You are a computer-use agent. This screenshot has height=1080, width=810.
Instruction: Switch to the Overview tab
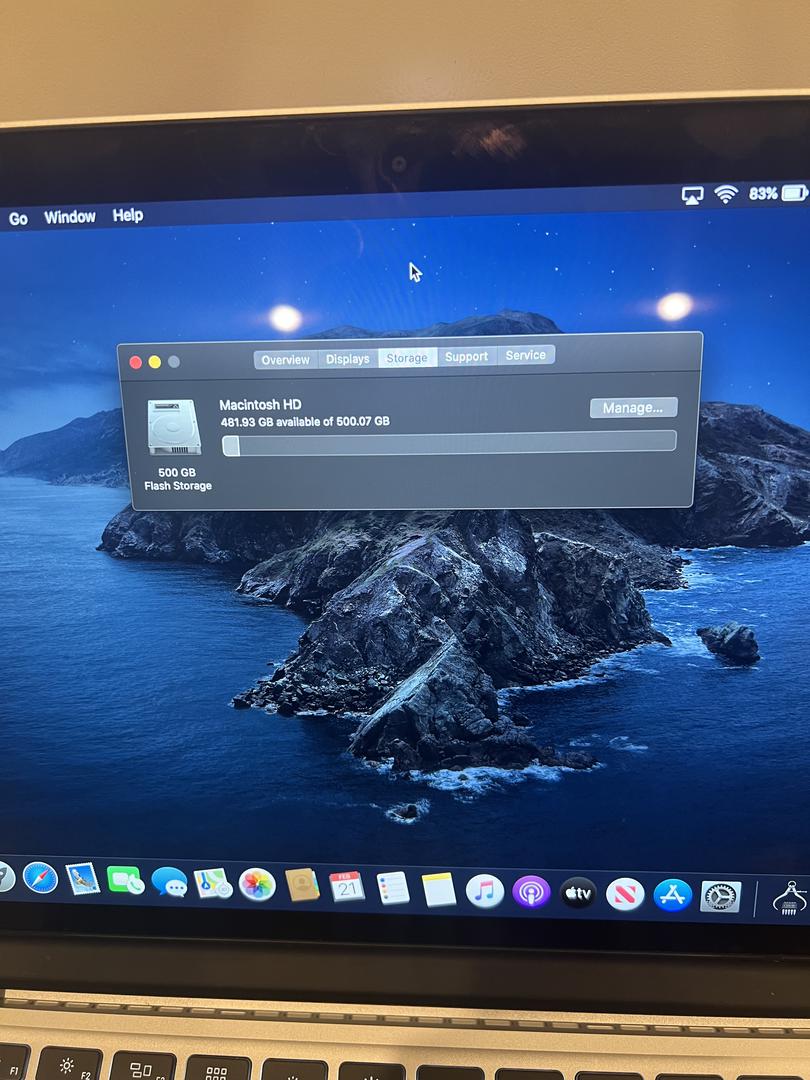point(285,360)
